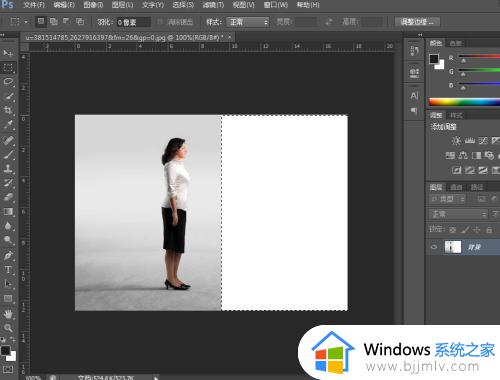Viewport: 500px width, 380px height.
Task: Add a Vibrance adjustment
Action: (496, 141)
